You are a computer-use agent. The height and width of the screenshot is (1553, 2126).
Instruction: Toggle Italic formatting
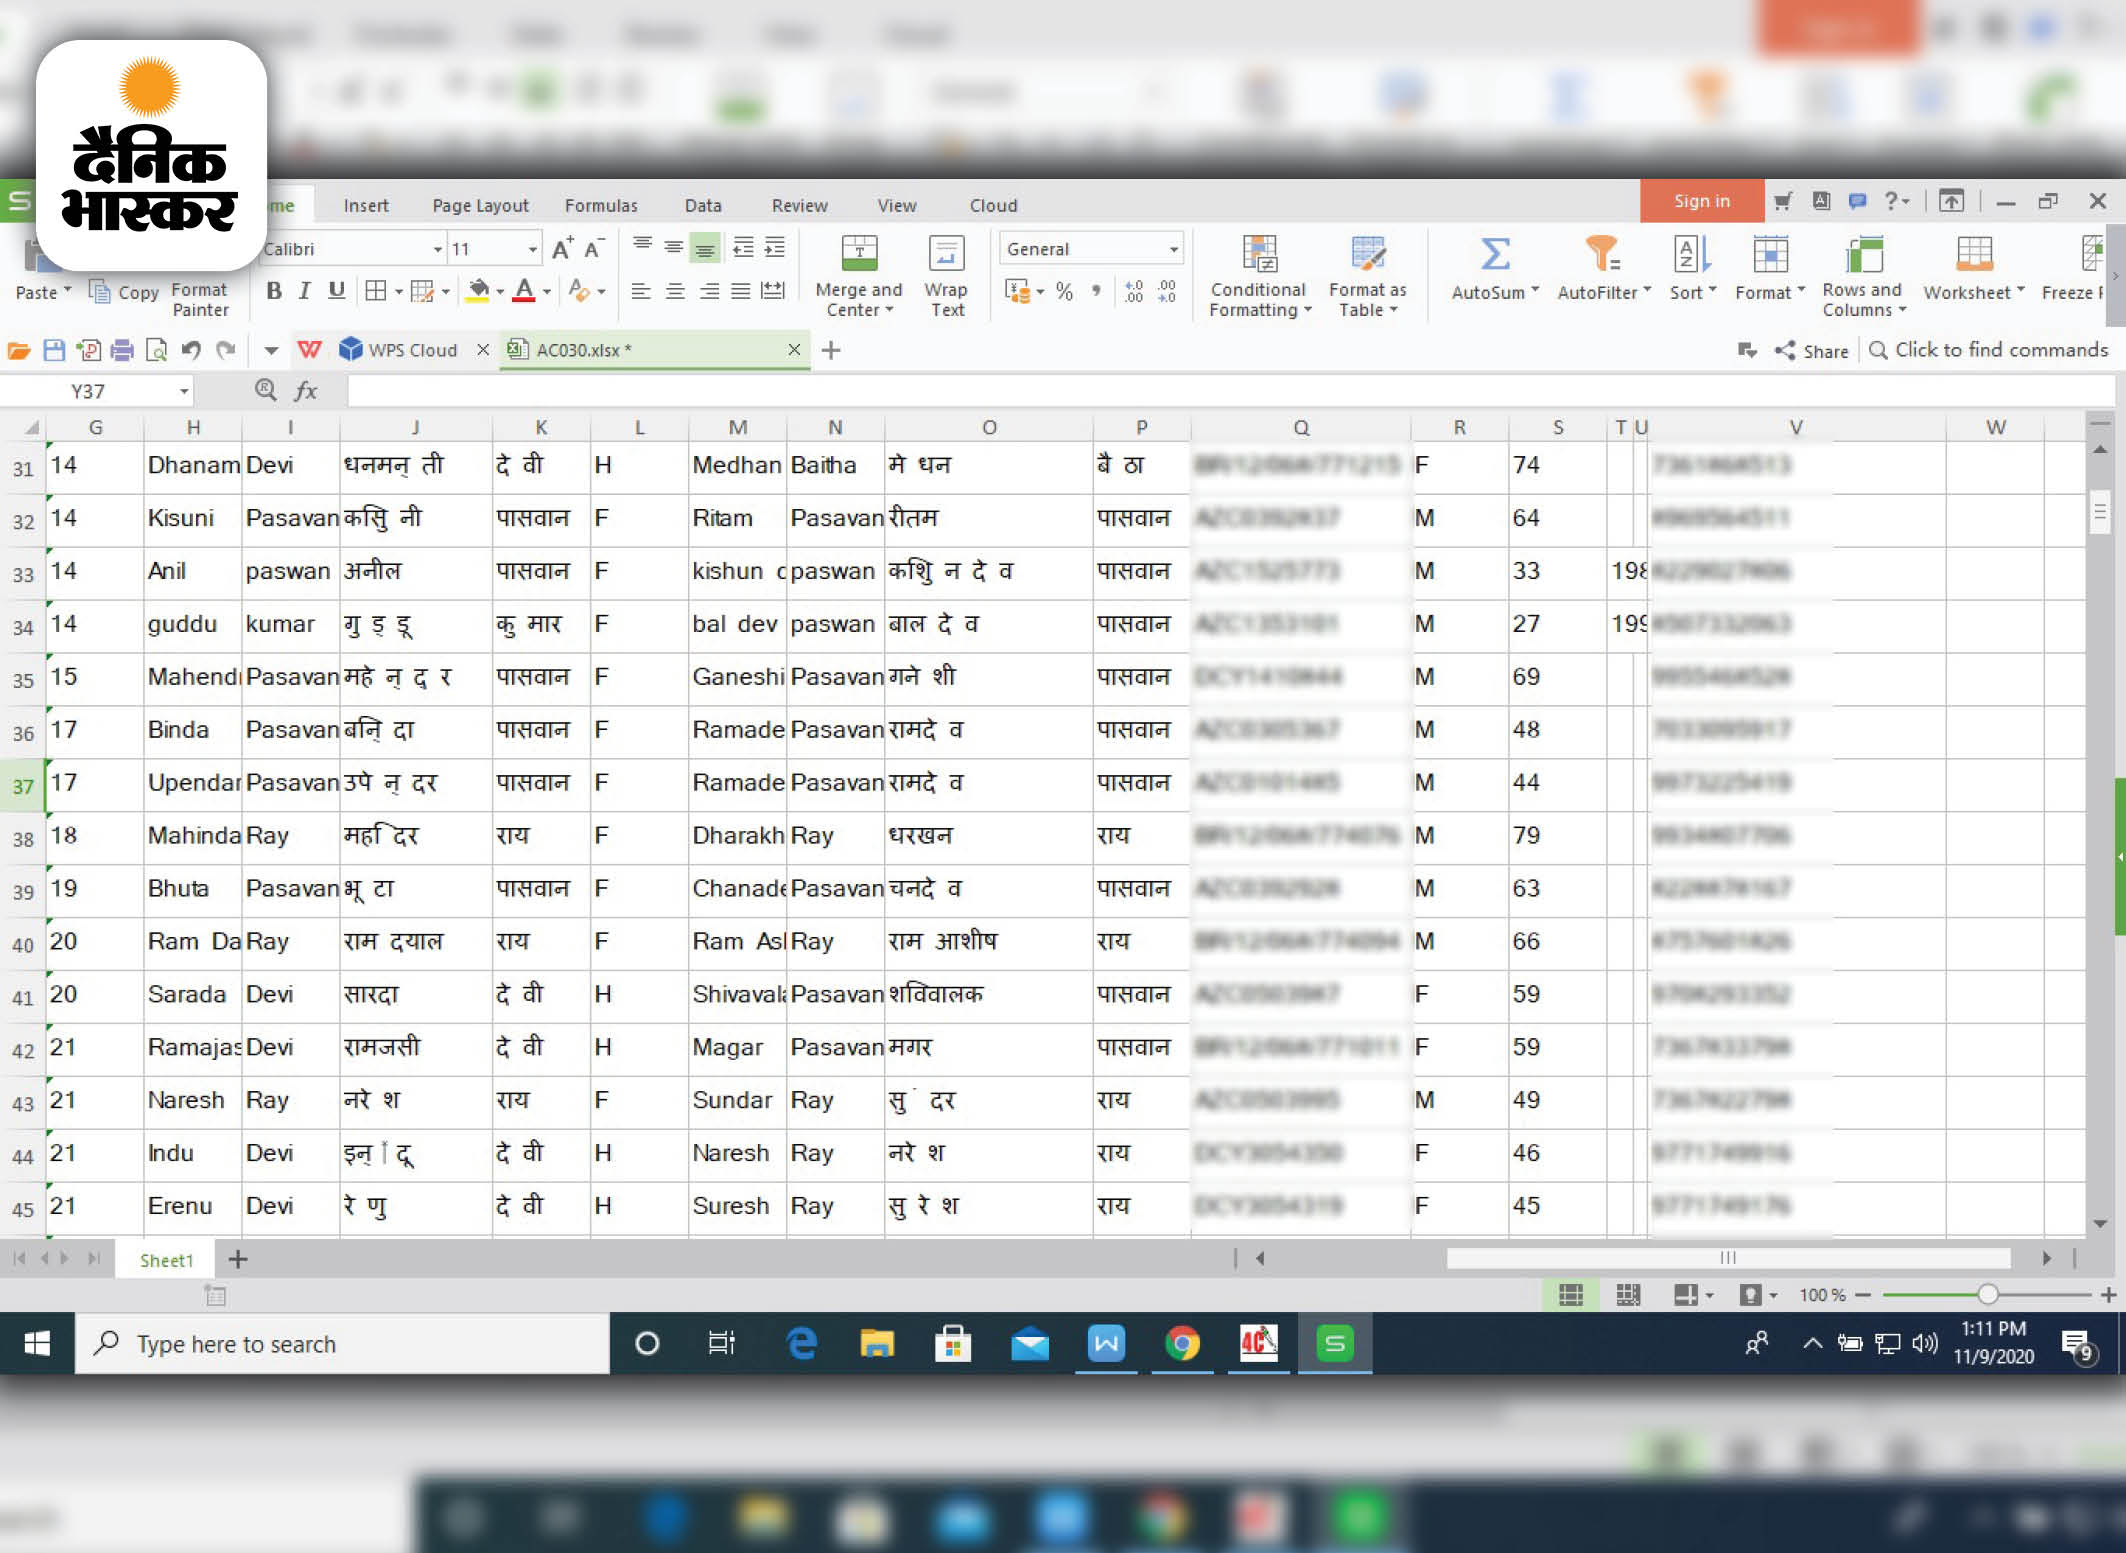pyautogui.click(x=305, y=291)
